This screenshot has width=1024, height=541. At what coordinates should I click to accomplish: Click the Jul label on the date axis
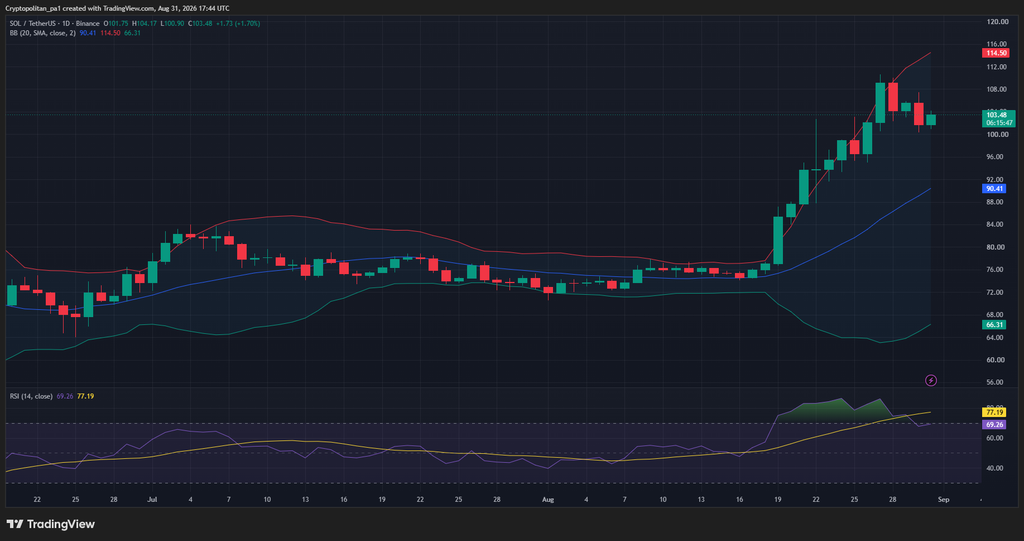coord(152,499)
